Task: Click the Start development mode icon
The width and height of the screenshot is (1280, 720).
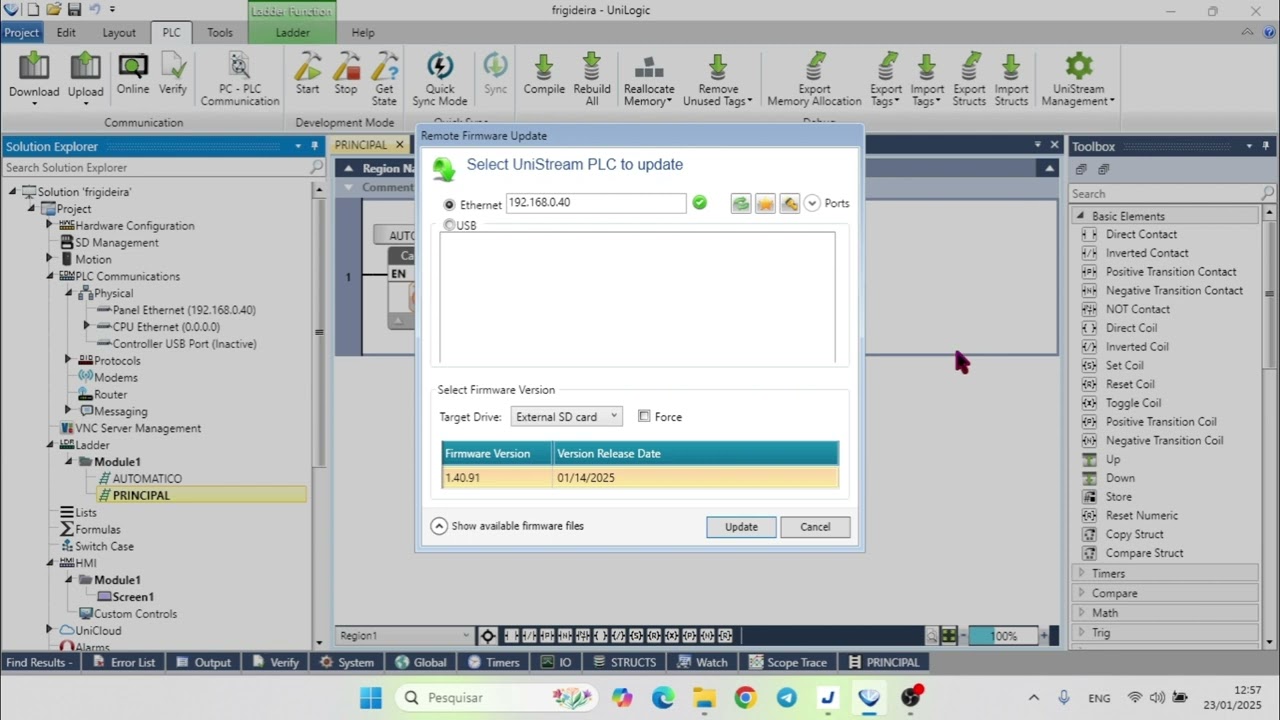Action: point(308,74)
